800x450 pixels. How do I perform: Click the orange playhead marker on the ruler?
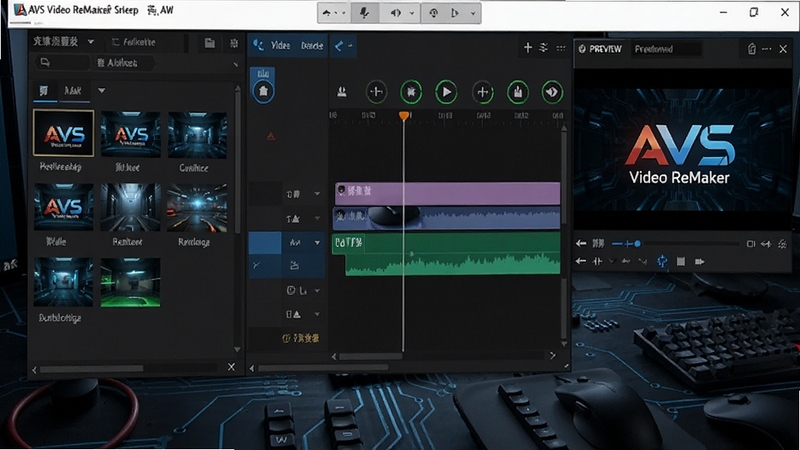click(404, 116)
